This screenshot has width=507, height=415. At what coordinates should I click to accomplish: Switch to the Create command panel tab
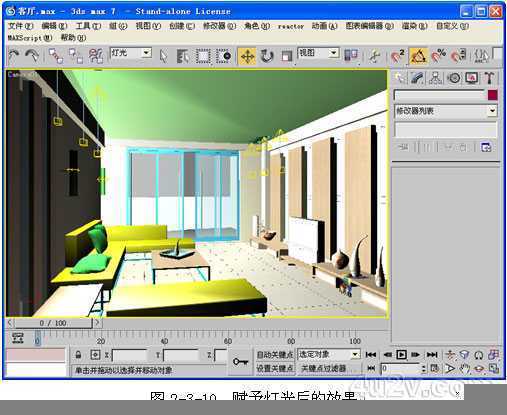(400, 78)
